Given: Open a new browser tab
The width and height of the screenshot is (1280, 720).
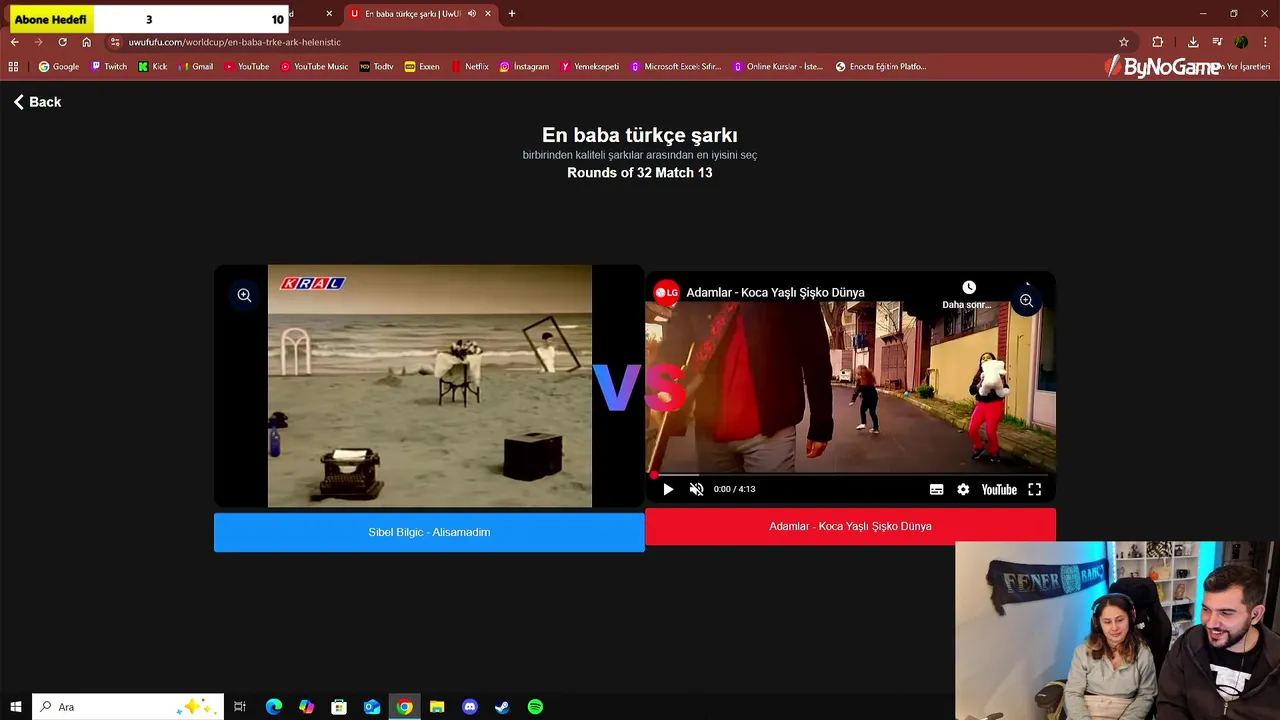Looking at the screenshot, I should [x=512, y=14].
